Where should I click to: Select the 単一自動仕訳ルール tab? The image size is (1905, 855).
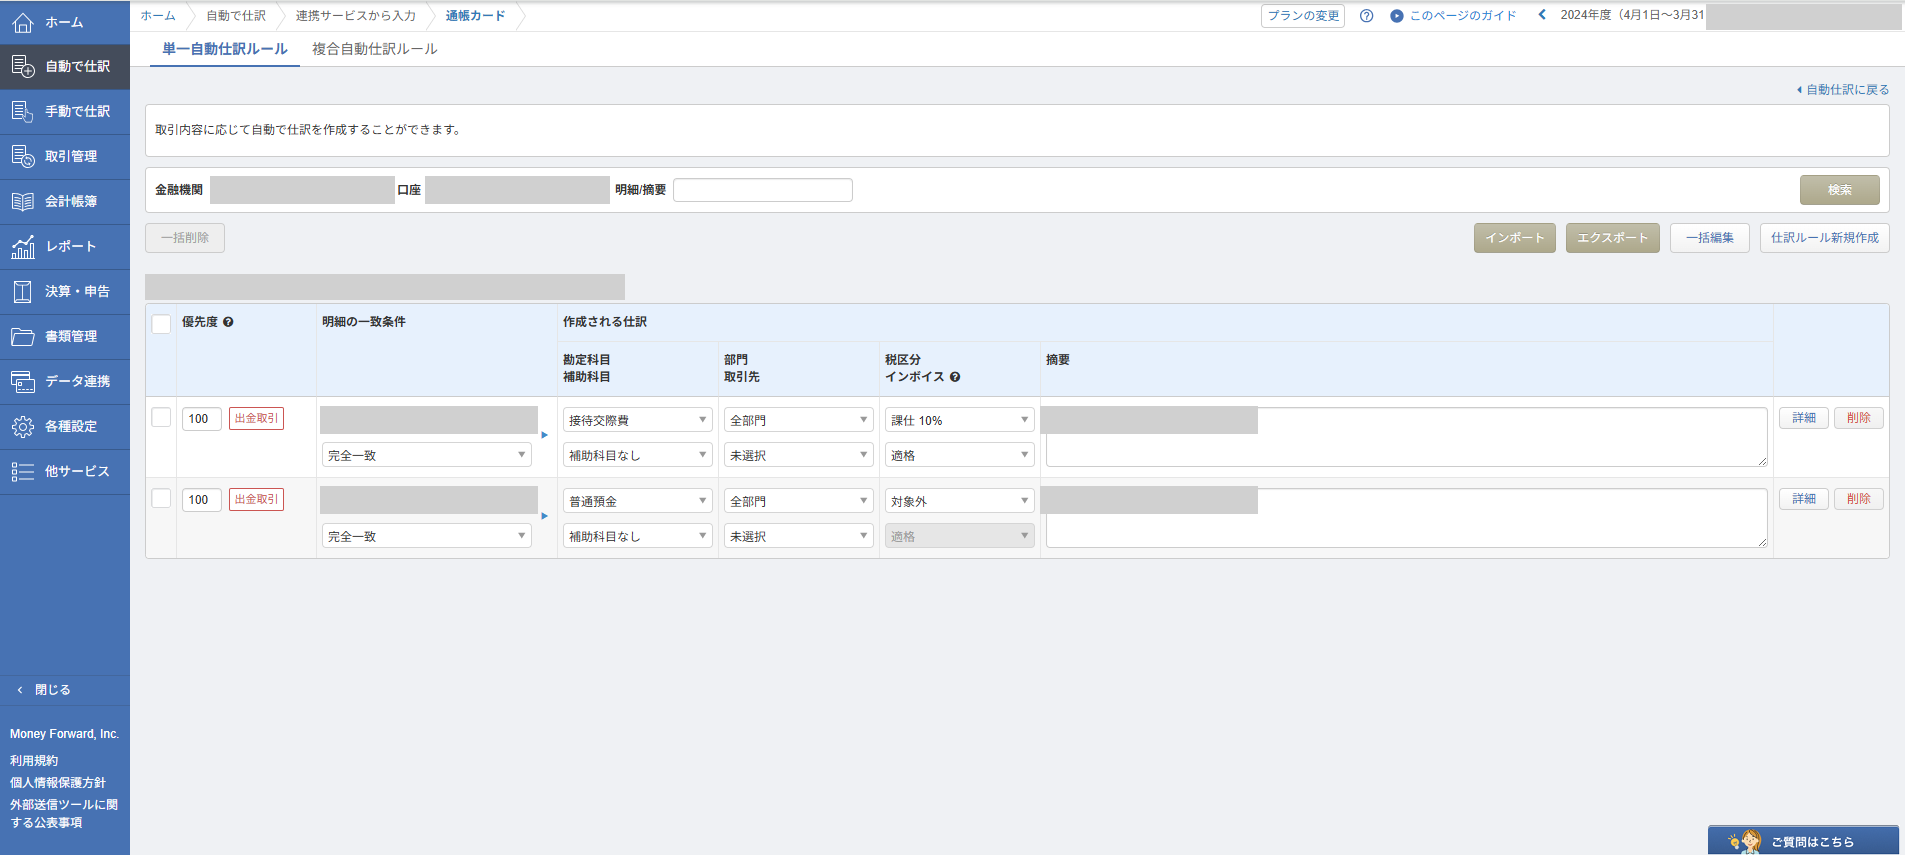(225, 49)
